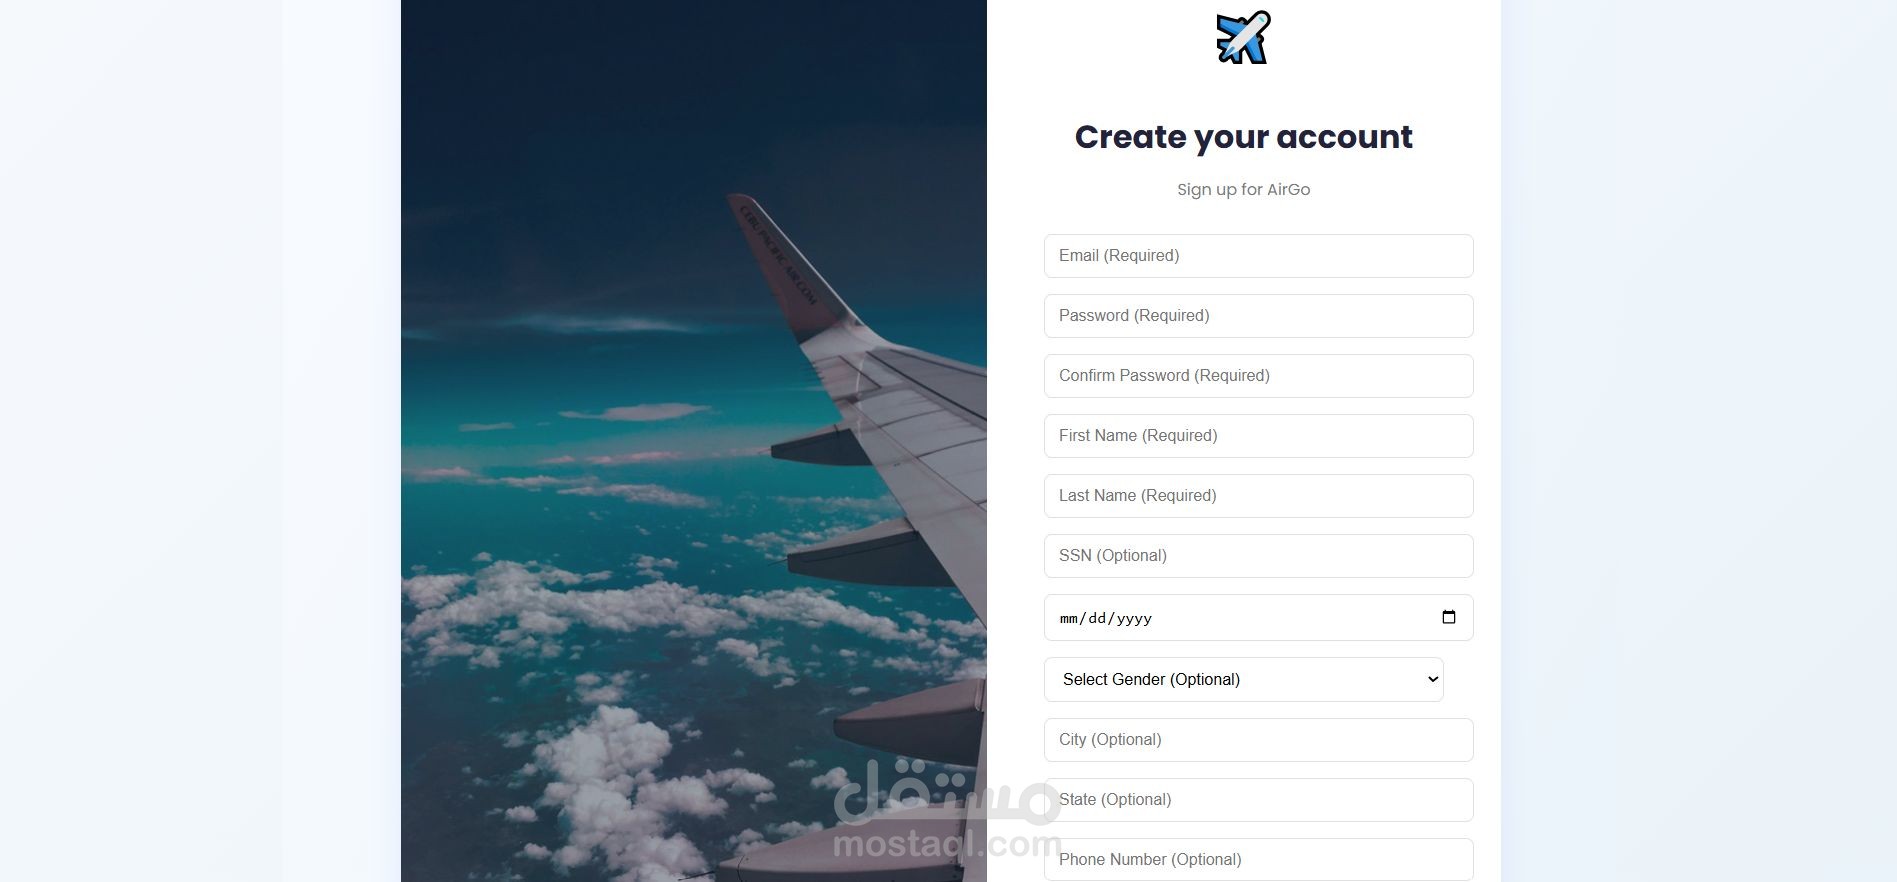Select the month portion of the date field
The width and height of the screenshot is (1897, 882).
[1069, 619]
